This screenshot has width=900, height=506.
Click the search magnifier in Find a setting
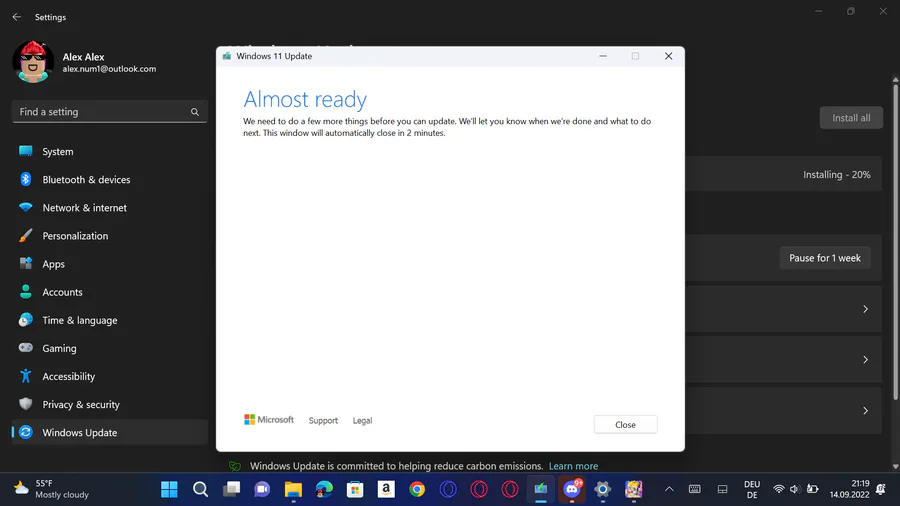[195, 112]
